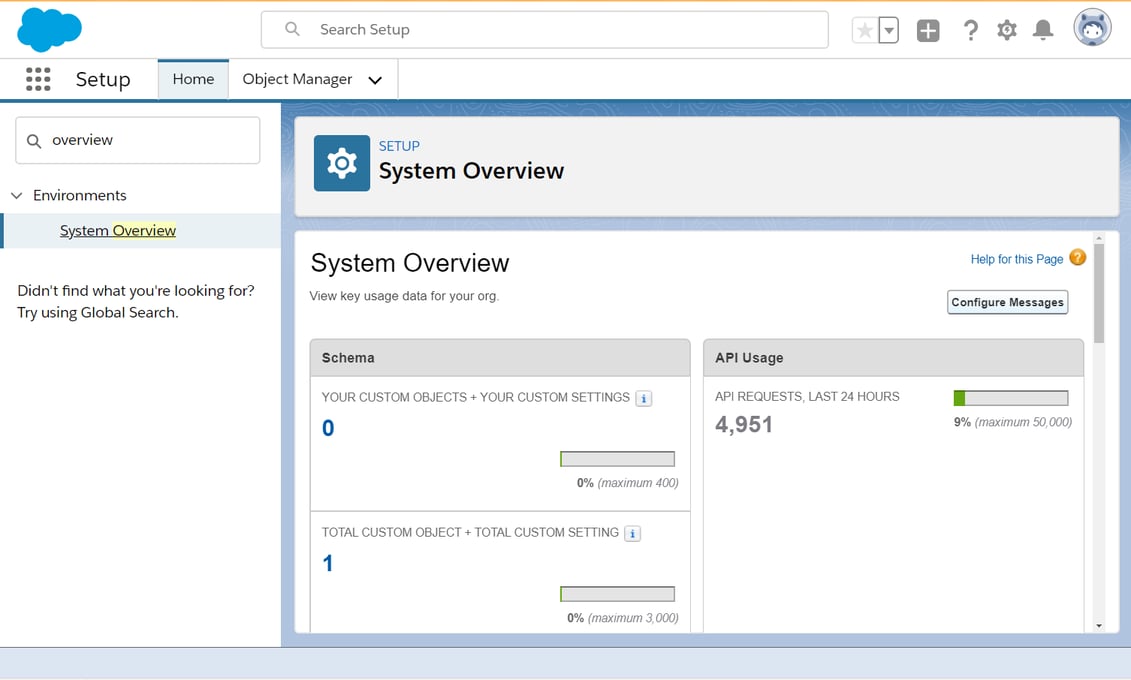View notifications via the bell icon
The width and height of the screenshot is (1131, 680).
click(x=1042, y=29)
